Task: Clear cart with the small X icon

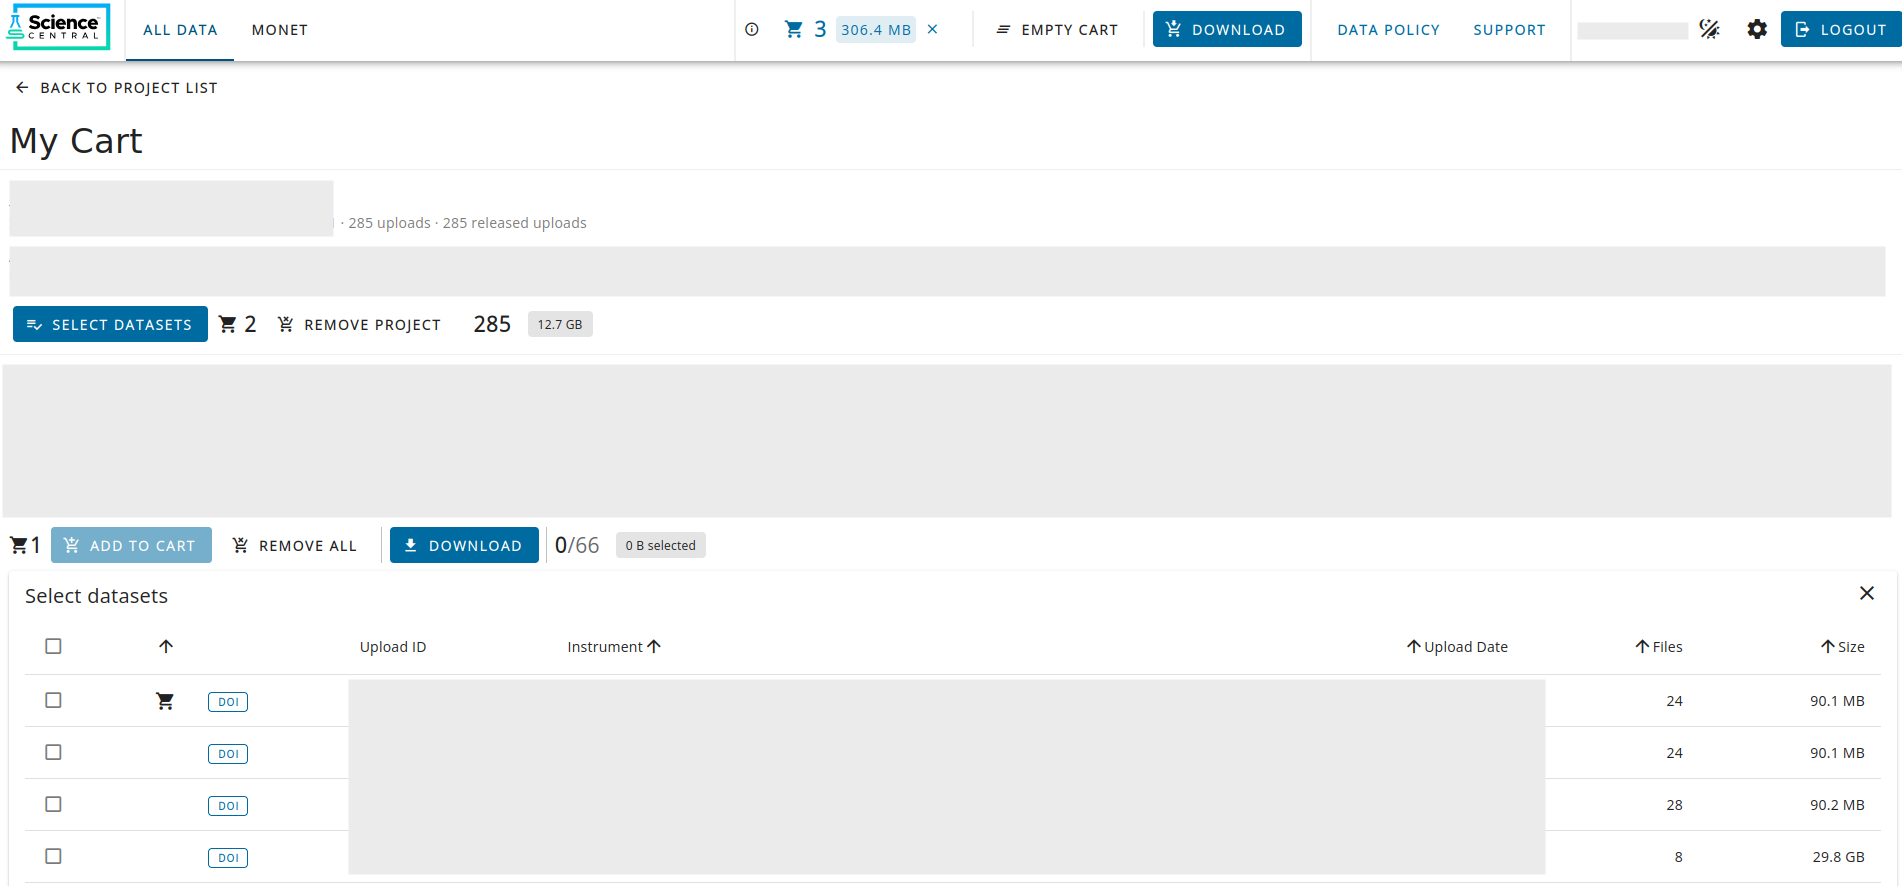Action: pos(932,30)
